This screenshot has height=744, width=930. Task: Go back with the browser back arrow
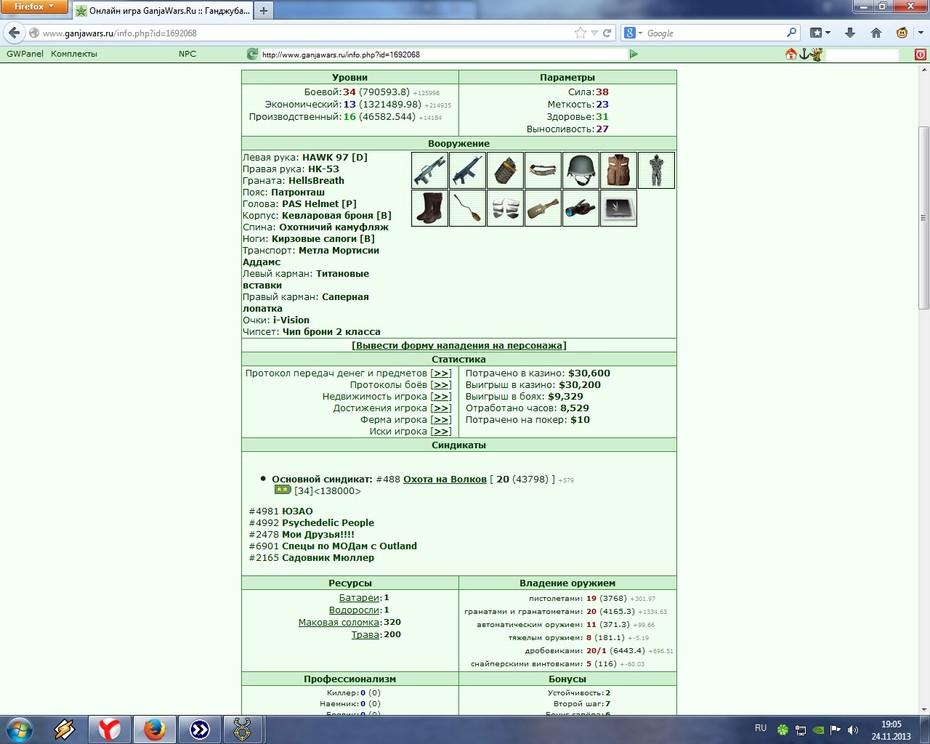[x=15, y=33]
